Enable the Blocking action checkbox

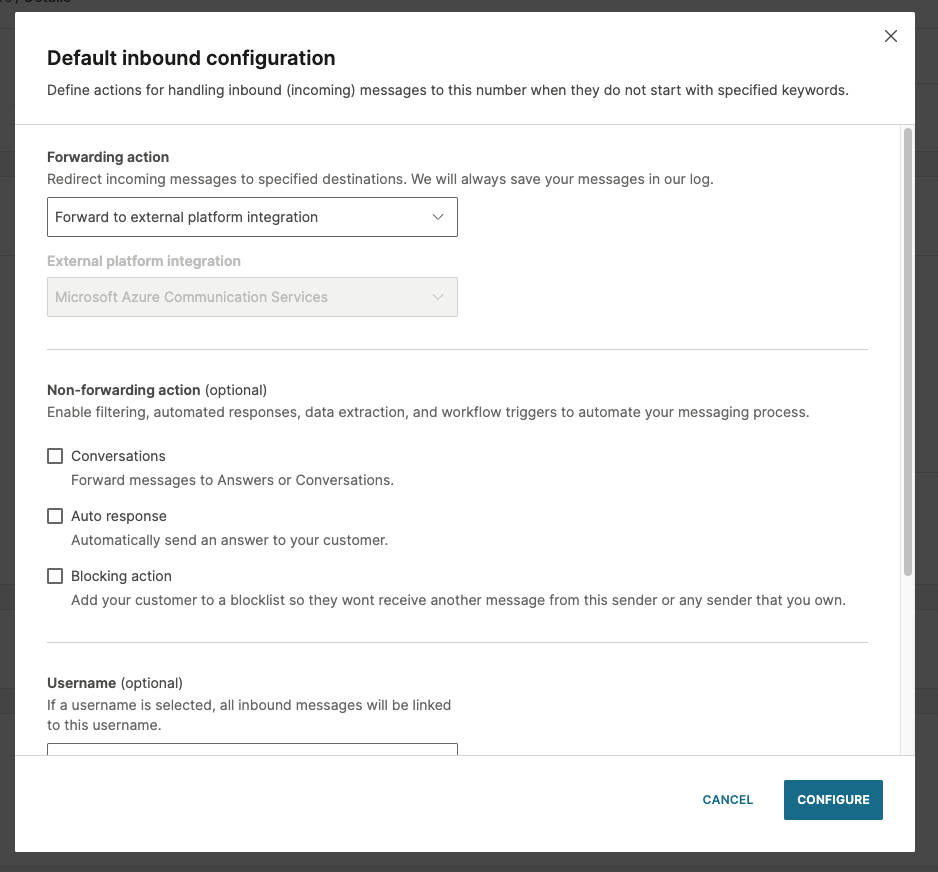click(x=55, y=576)
